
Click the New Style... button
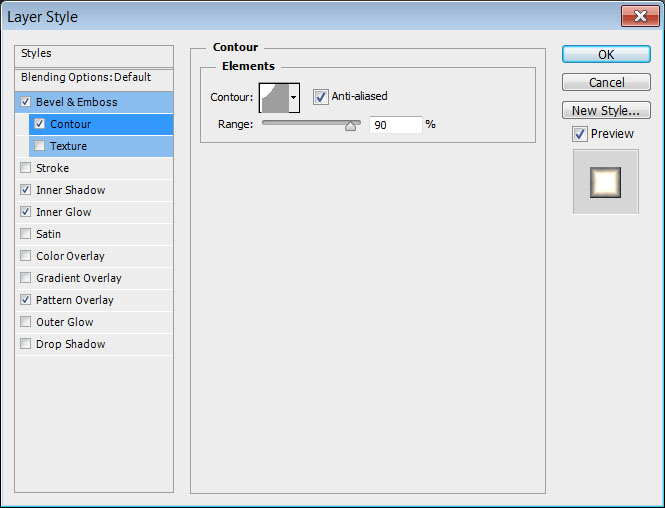pos(606,110)
